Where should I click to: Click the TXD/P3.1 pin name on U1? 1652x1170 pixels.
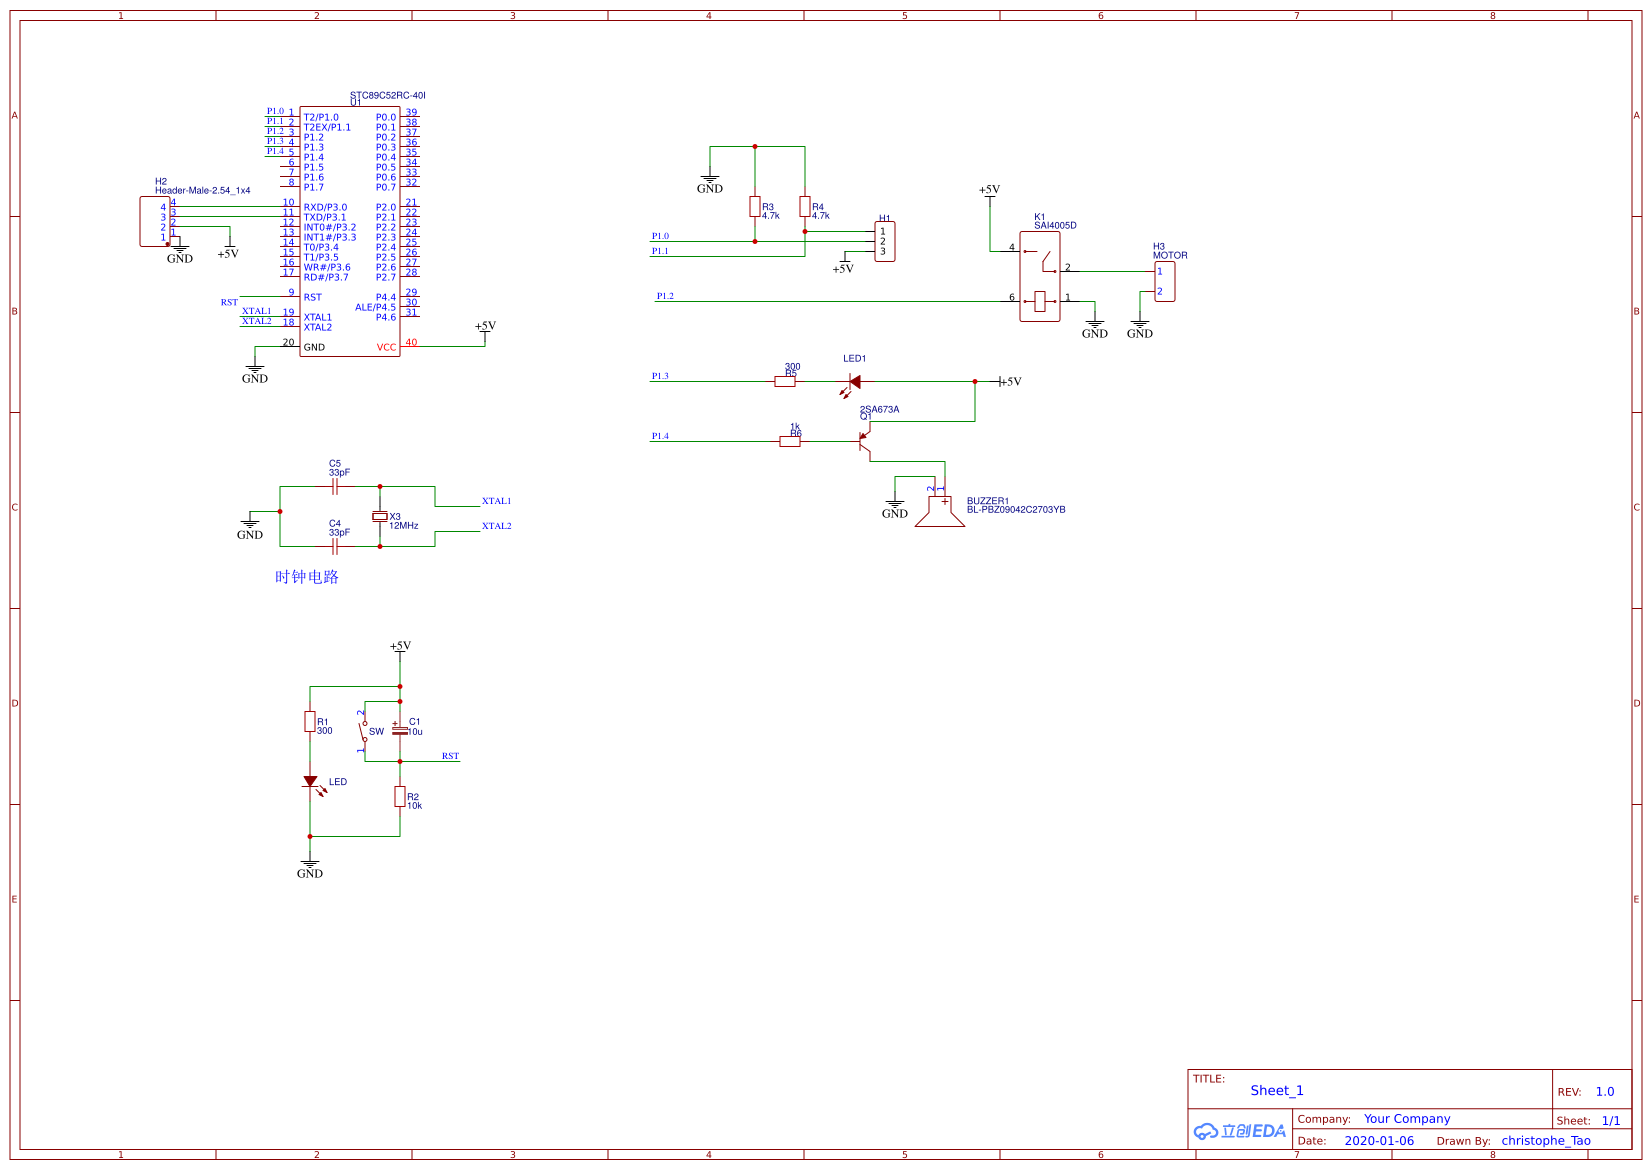pyautogui.click(x=325, y=217)
